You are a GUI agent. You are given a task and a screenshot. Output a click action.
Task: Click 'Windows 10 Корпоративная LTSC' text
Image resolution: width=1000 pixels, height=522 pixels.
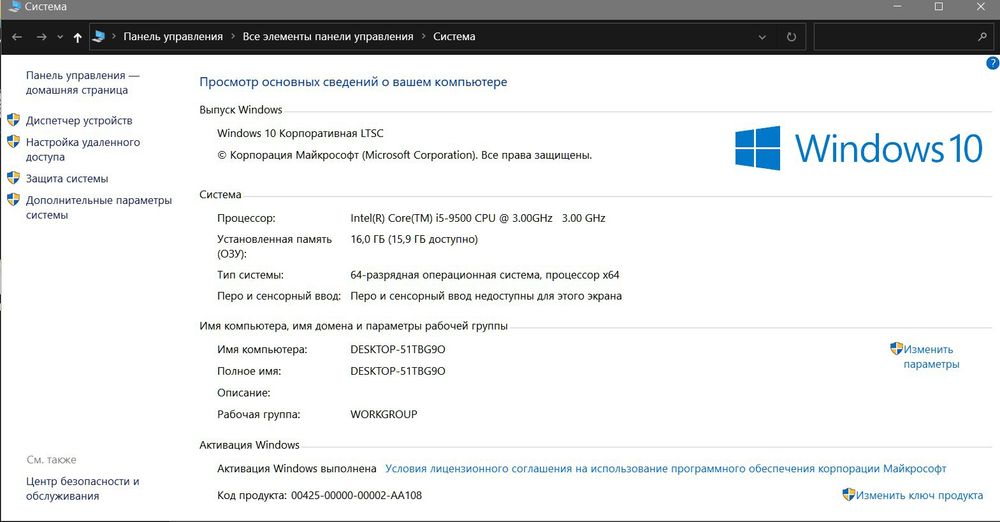coord(300,133)
